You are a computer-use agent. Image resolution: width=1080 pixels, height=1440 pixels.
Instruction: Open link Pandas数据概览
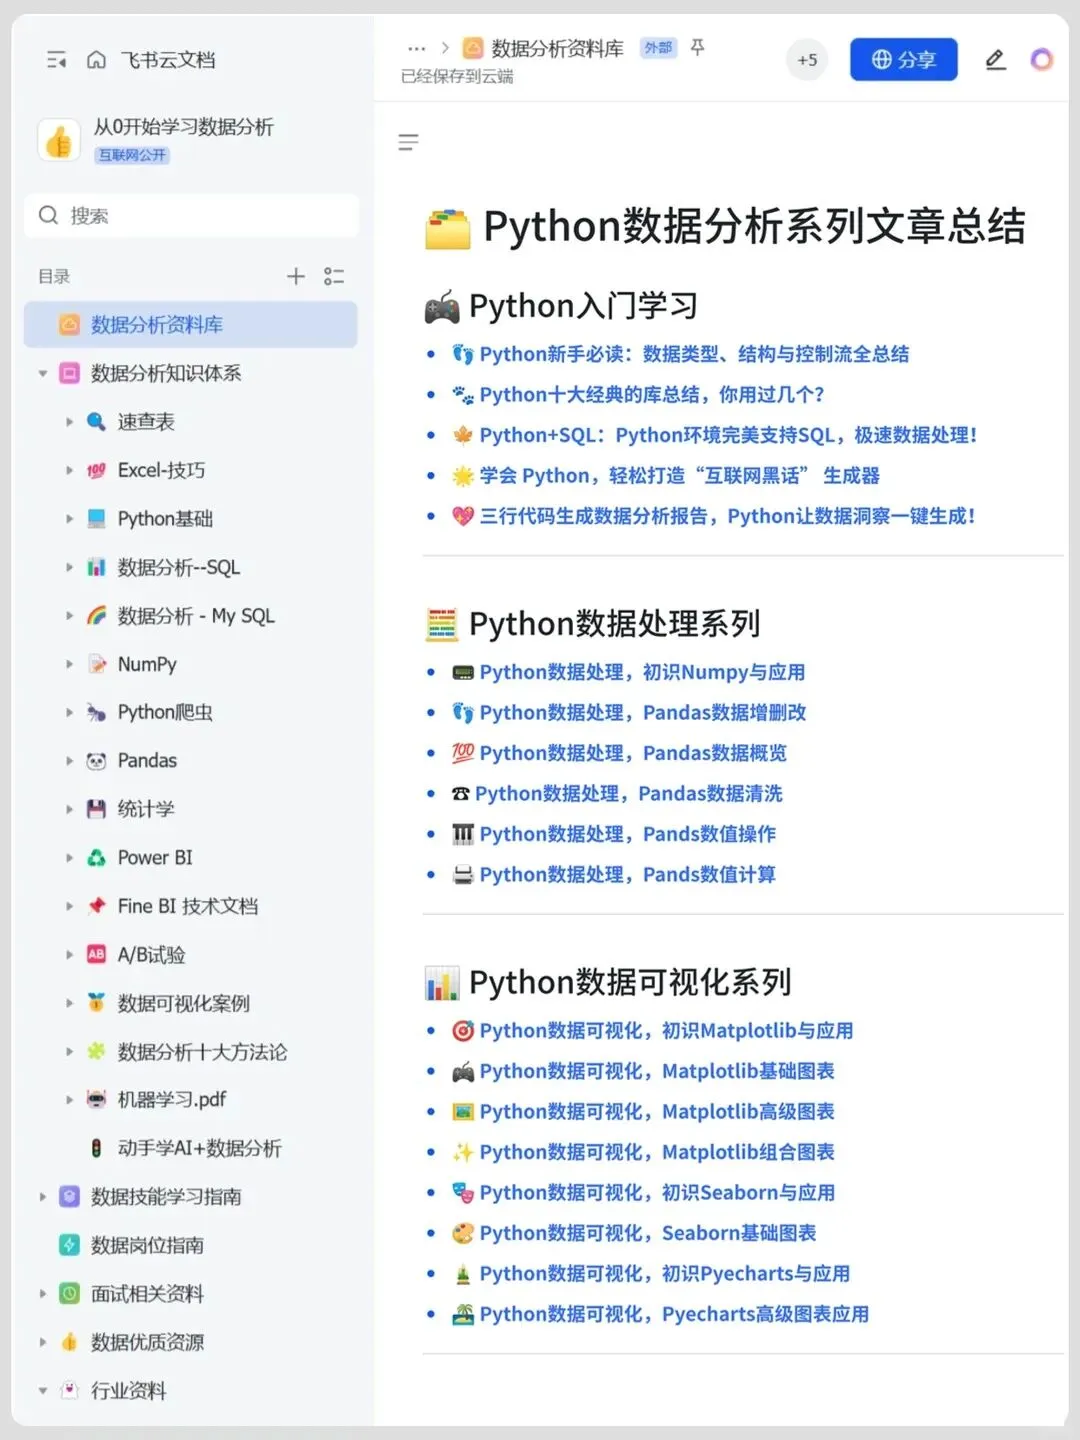point(633,753)
